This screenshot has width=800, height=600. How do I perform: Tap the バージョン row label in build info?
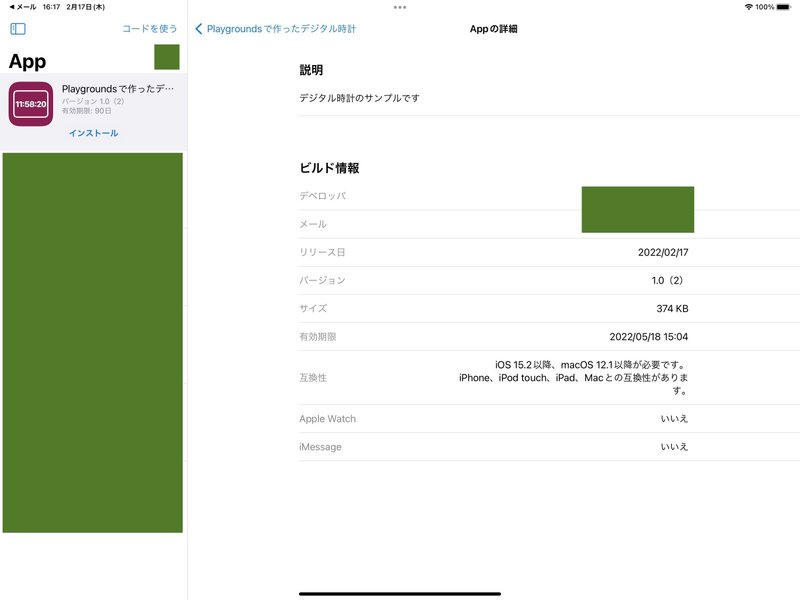322,281
